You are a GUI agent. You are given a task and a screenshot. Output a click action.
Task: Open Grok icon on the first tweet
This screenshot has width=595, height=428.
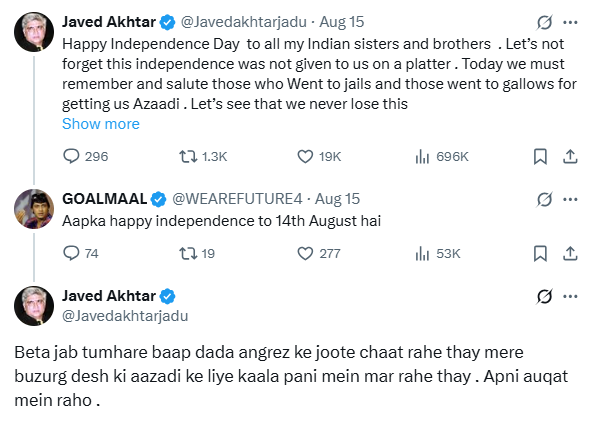[x=545, y=22]
